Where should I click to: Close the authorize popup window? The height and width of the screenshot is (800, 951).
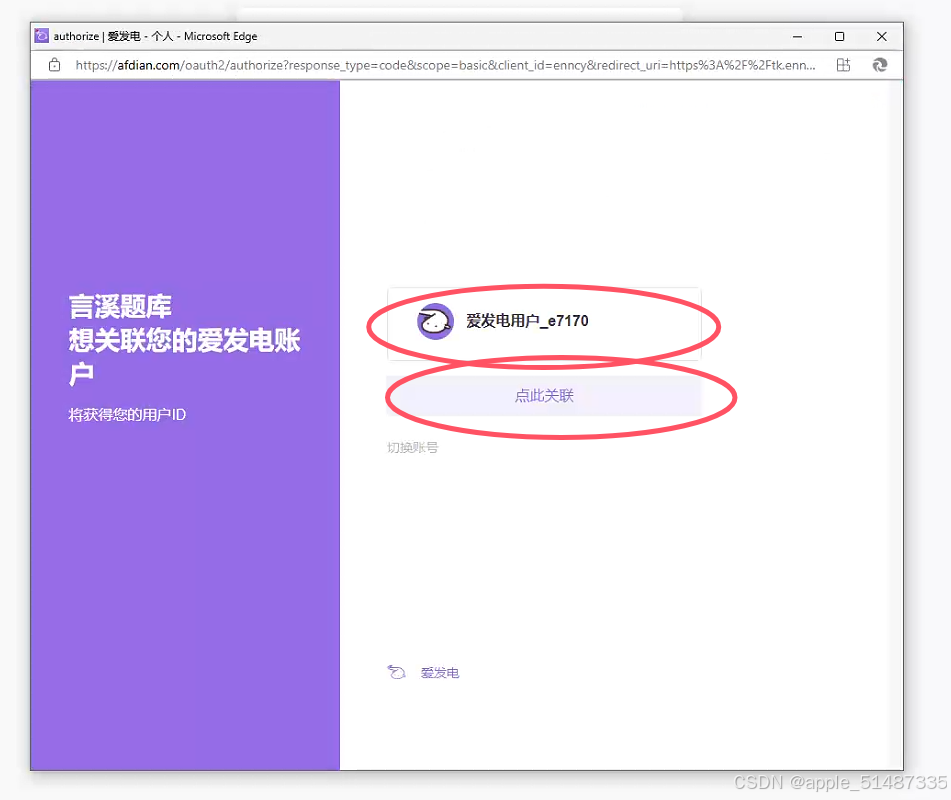coord(882,36)
